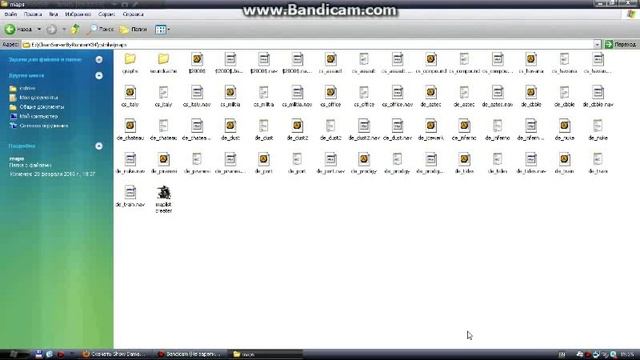
Task: Select the de_chateau map file with Half-Life icon
Action: pos(130,130)
